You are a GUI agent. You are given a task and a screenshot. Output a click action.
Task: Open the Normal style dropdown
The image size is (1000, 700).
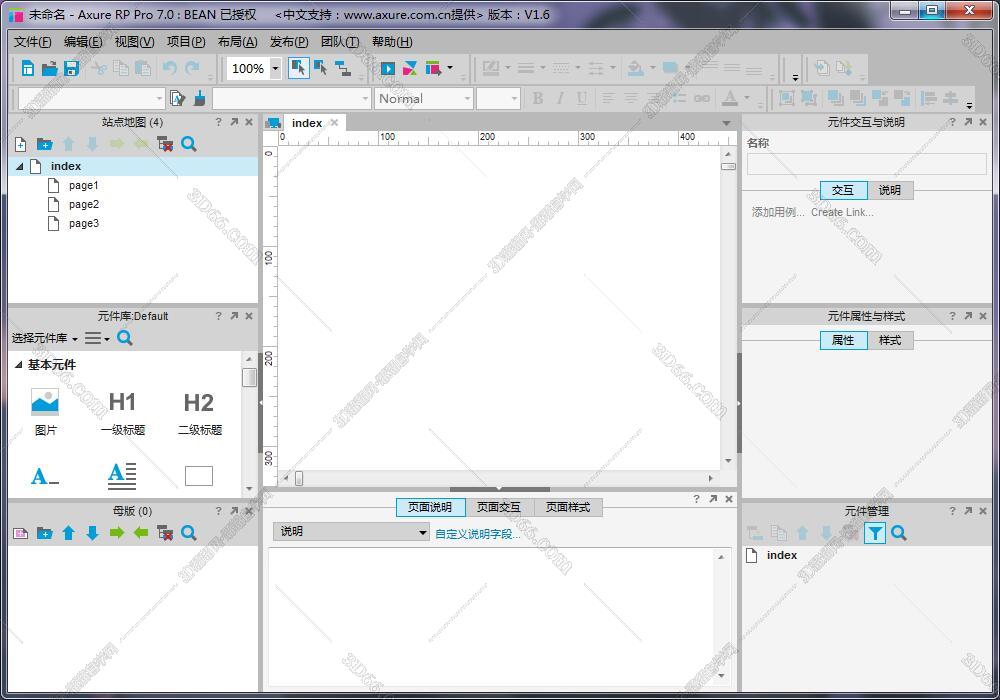[x=424, y=98]
